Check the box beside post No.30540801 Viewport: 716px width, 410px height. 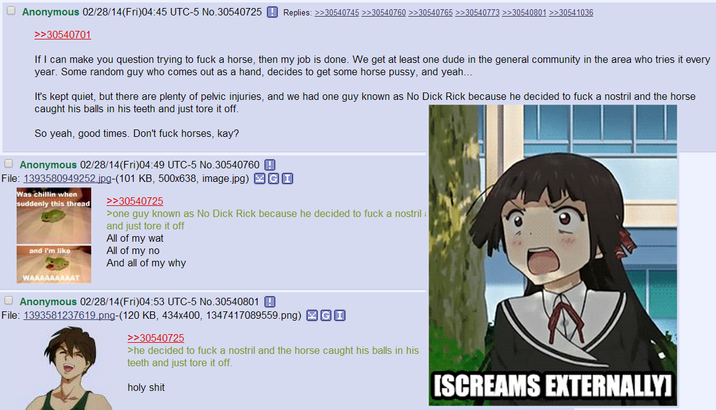click(x=9, y=300)
